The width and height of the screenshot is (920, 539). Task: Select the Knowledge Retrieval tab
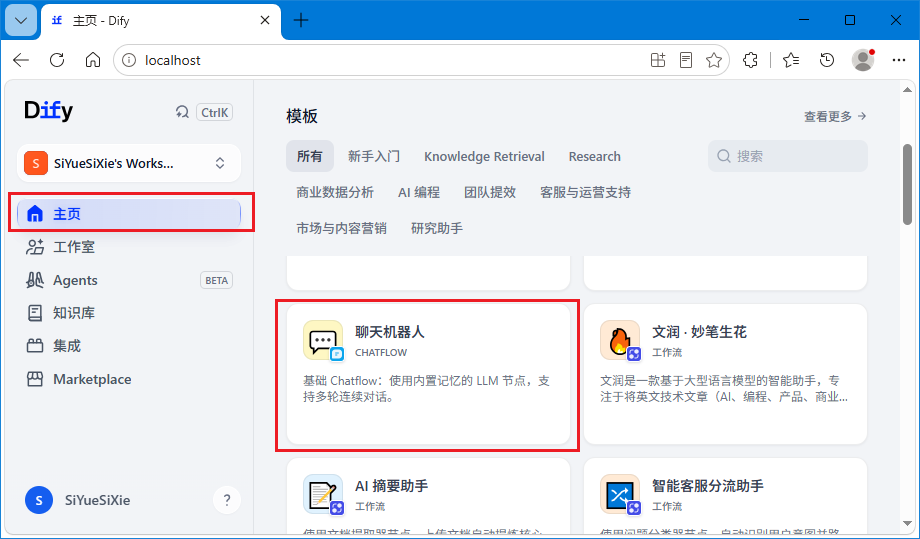(x=484, y=157)
